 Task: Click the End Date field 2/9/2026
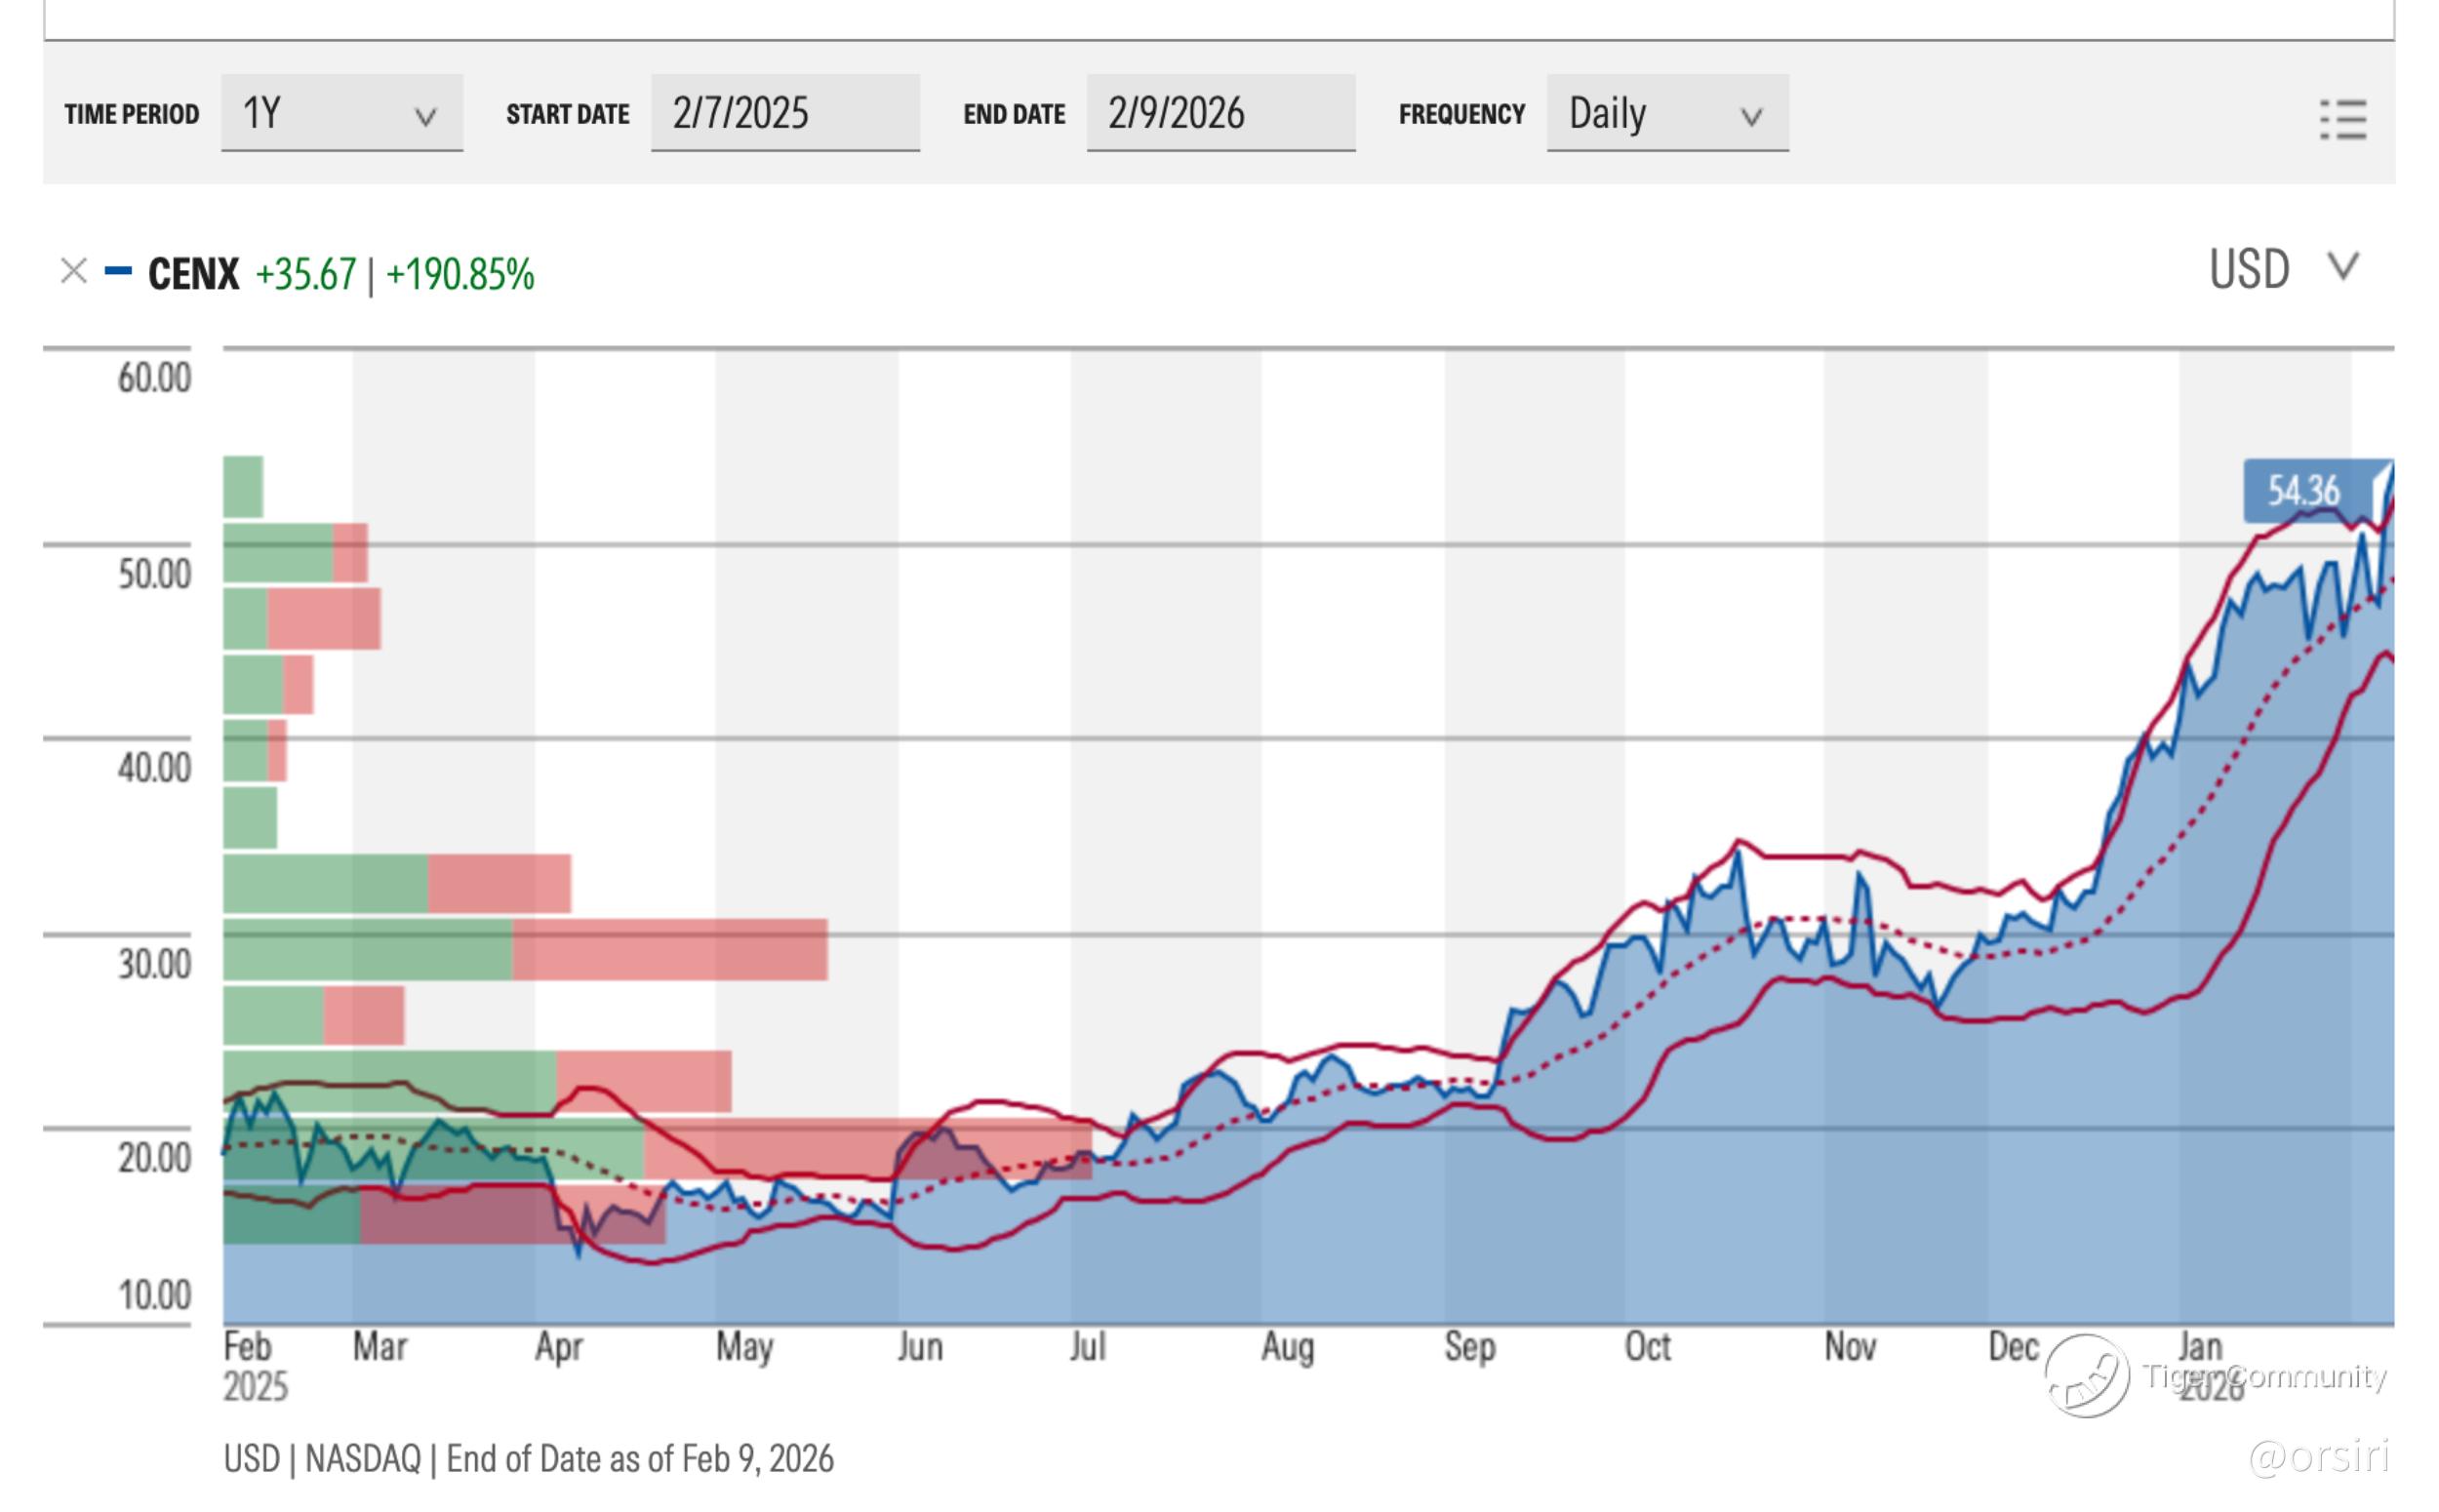pos(1220,113)
